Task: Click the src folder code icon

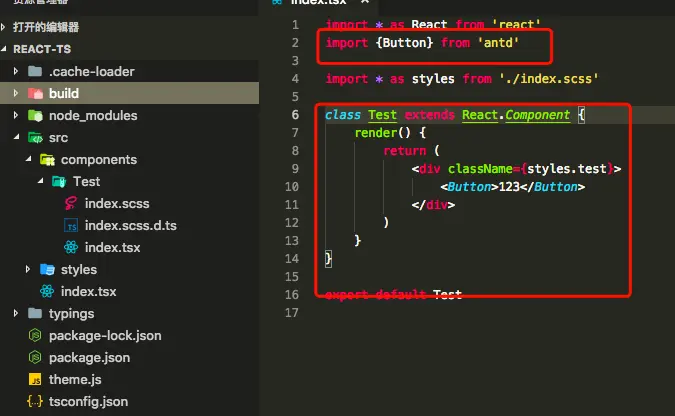Action: pos(35,137)
